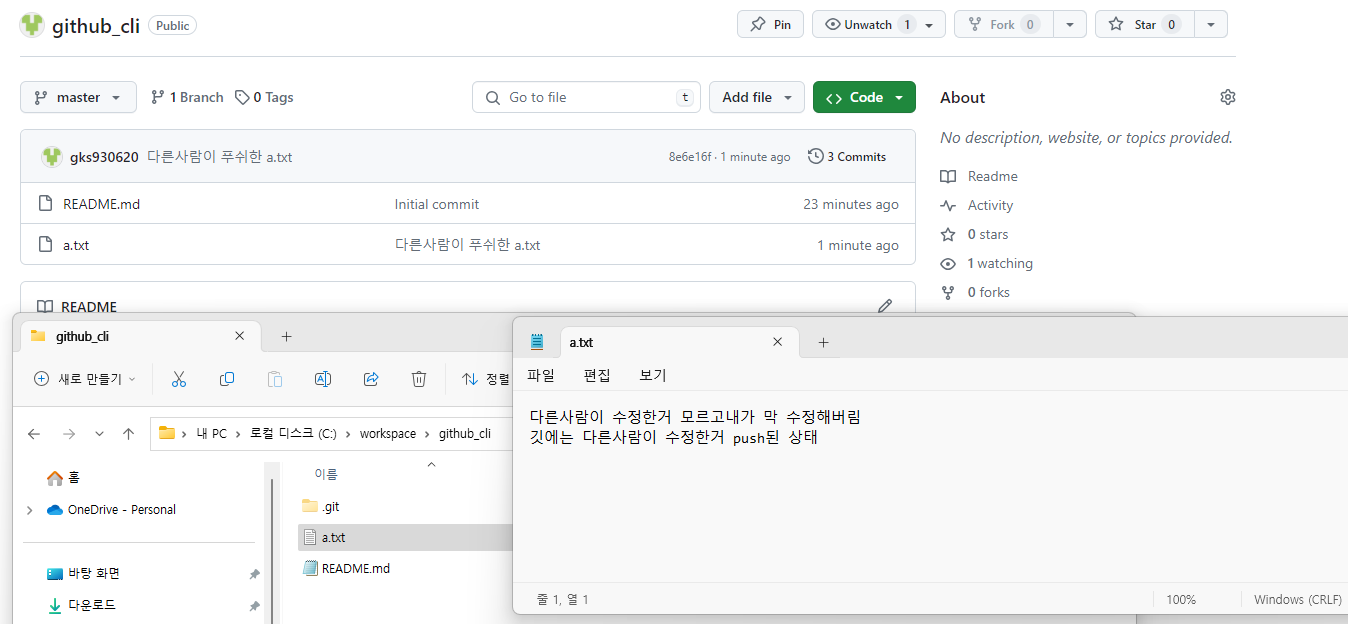Open the Unwatch notifications dropdown arrow
The width and height of the screenshot is (1348, 624).
click(x=930, y=25)
